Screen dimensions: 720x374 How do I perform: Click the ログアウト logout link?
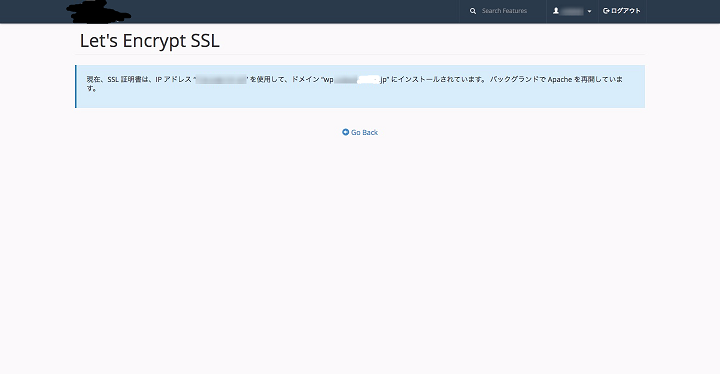(x=621, y=11)
